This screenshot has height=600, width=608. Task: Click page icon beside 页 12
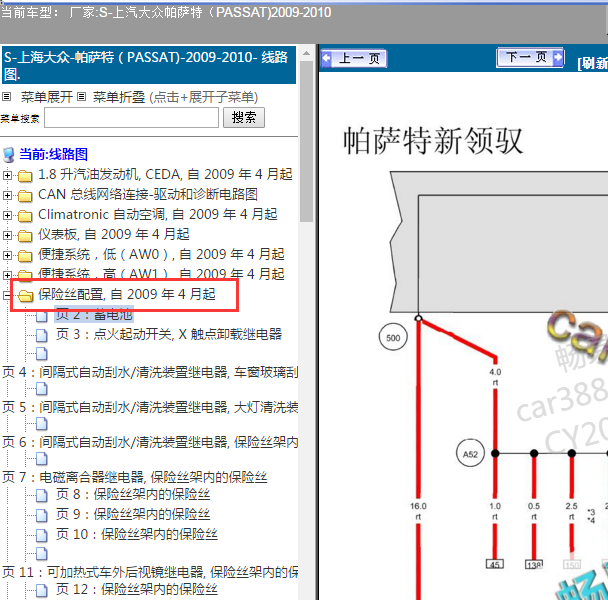point(41,590)
